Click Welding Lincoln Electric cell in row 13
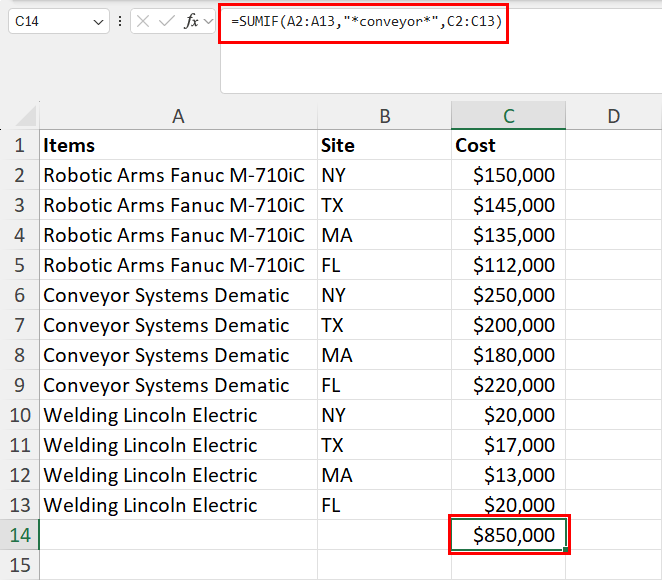Screen dimensions: 662x580 coord(178,505)
